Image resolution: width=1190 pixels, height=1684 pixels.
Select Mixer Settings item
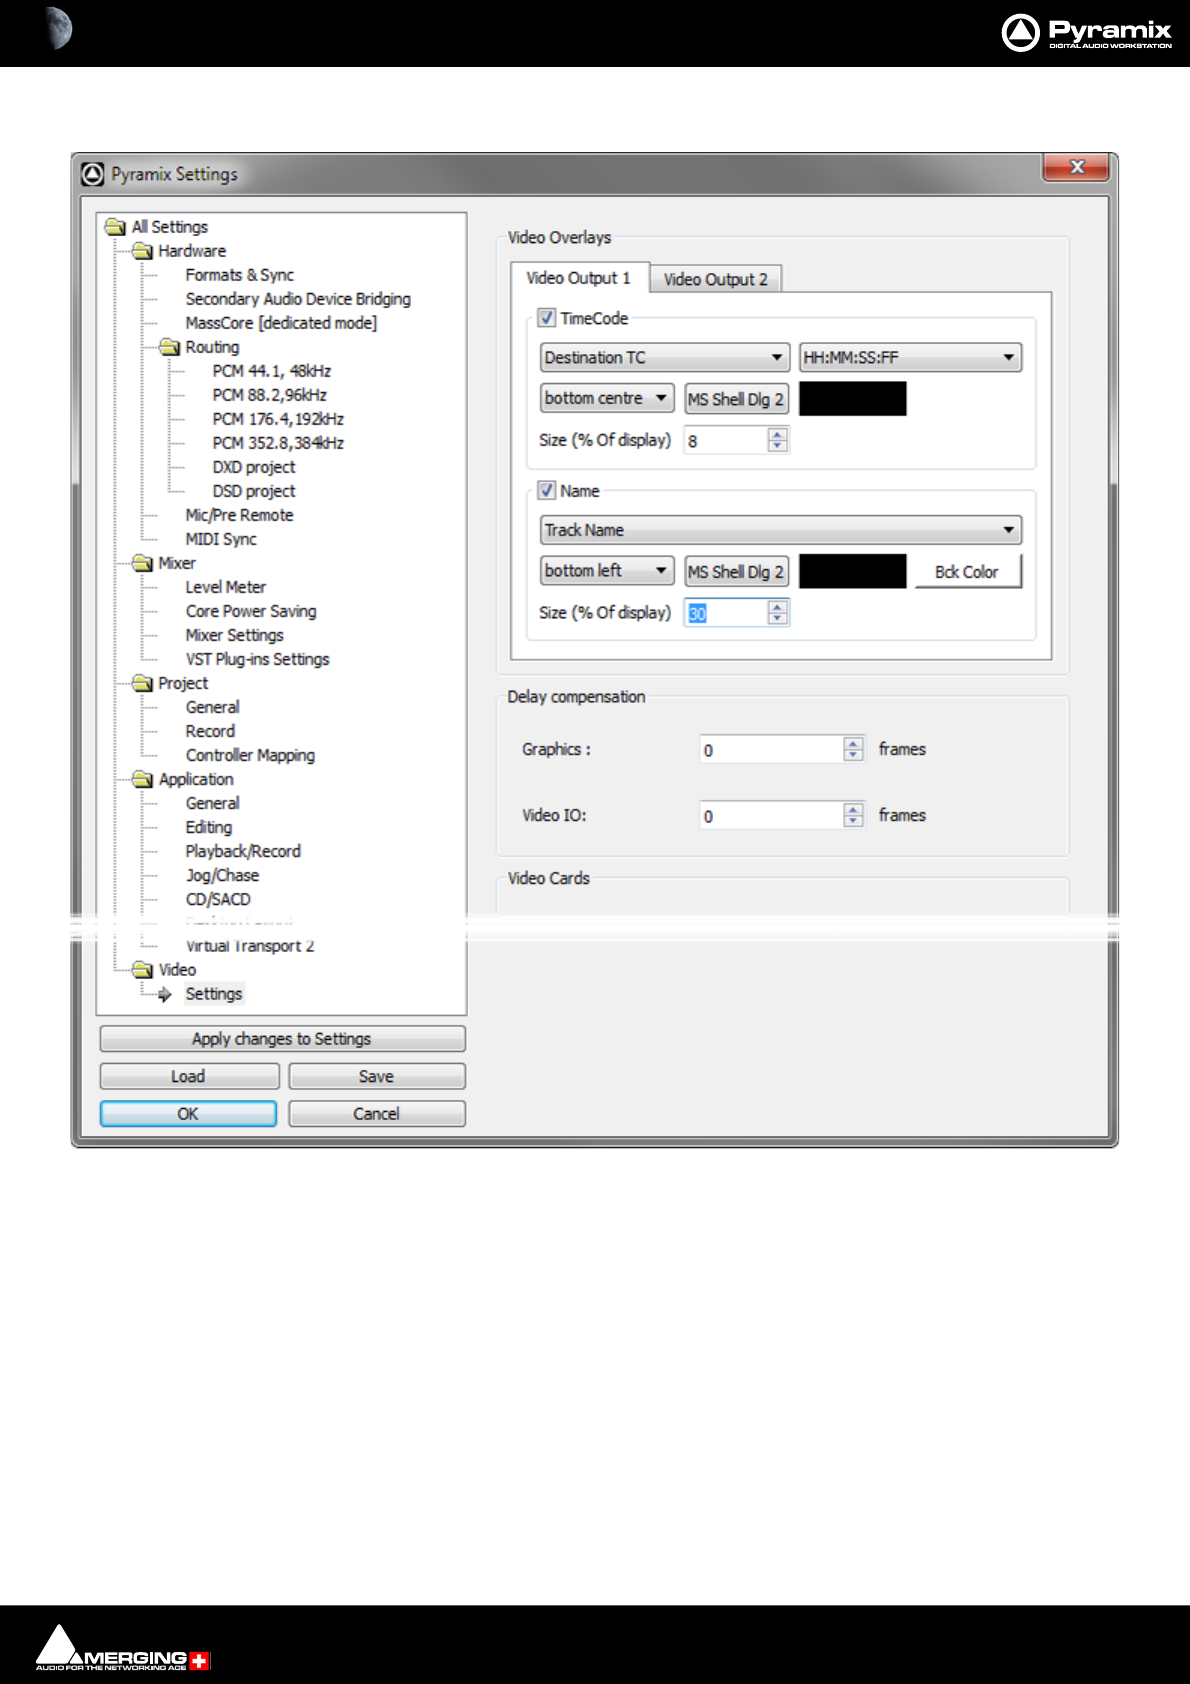coord(234,635)
